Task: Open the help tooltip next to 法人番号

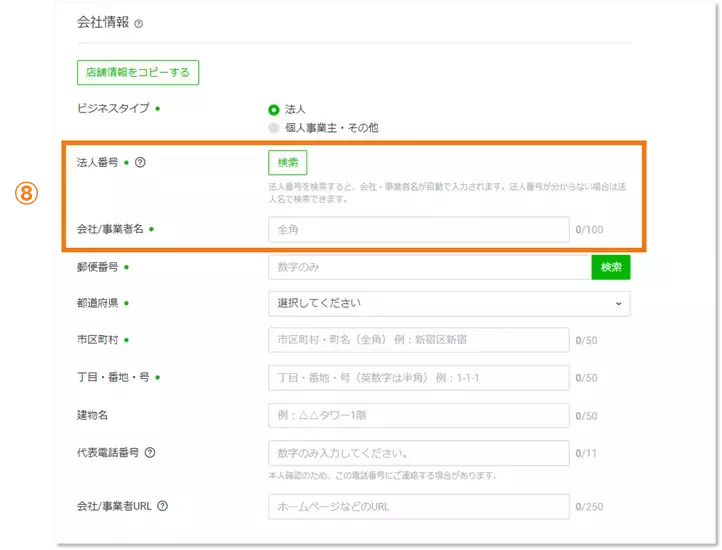Action: click(140, 162)
